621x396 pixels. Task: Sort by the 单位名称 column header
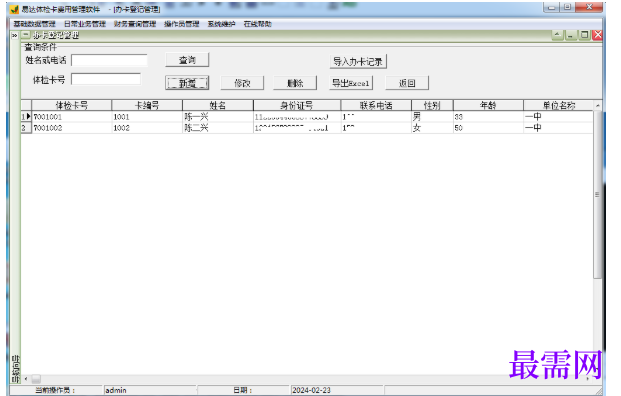pyautogui.click(x=558, y=105)
